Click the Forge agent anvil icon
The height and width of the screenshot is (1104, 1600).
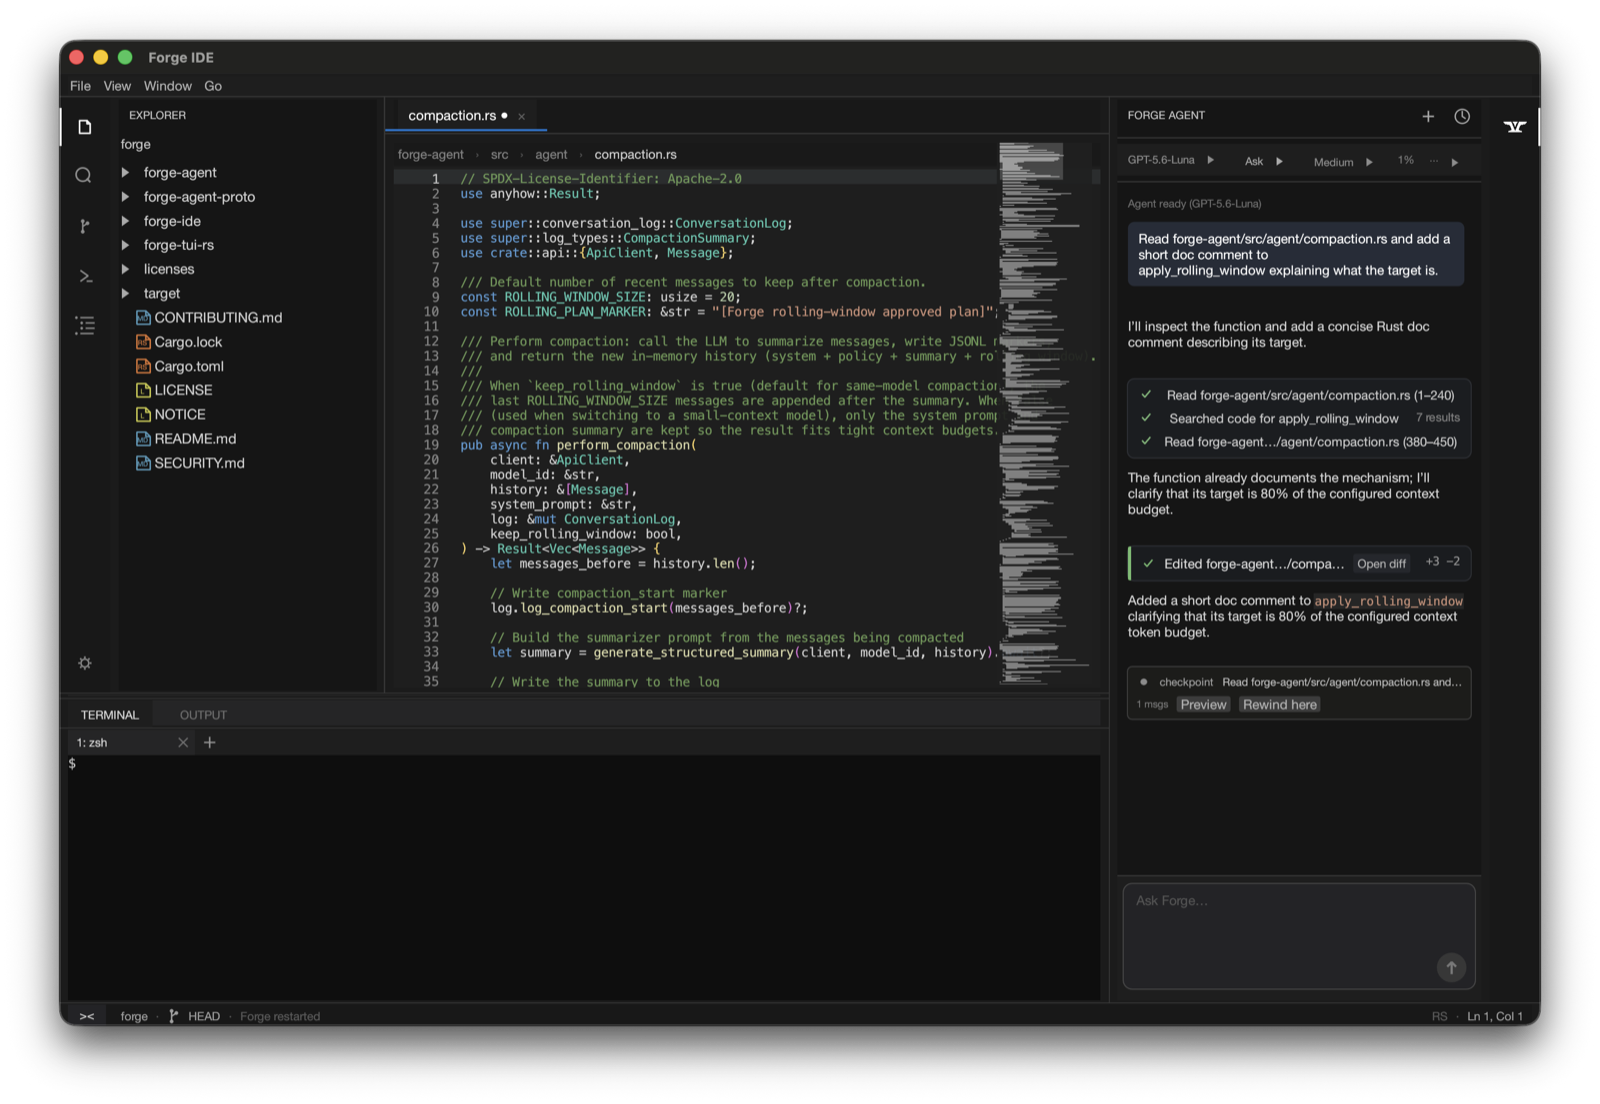point(1515,126)
